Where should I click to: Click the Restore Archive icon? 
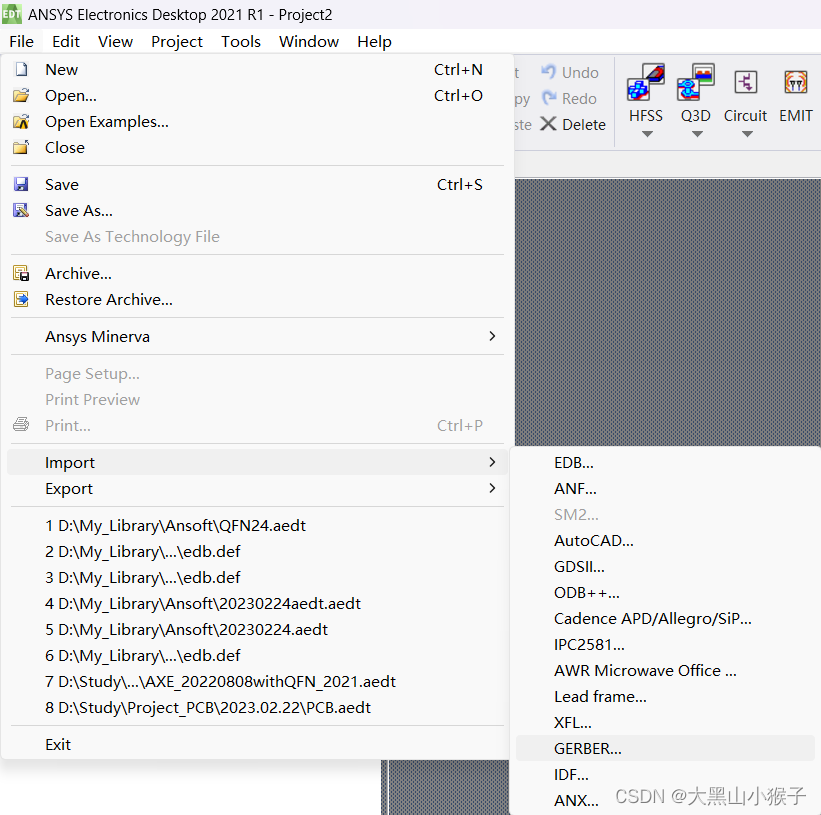tap(21, 299)
